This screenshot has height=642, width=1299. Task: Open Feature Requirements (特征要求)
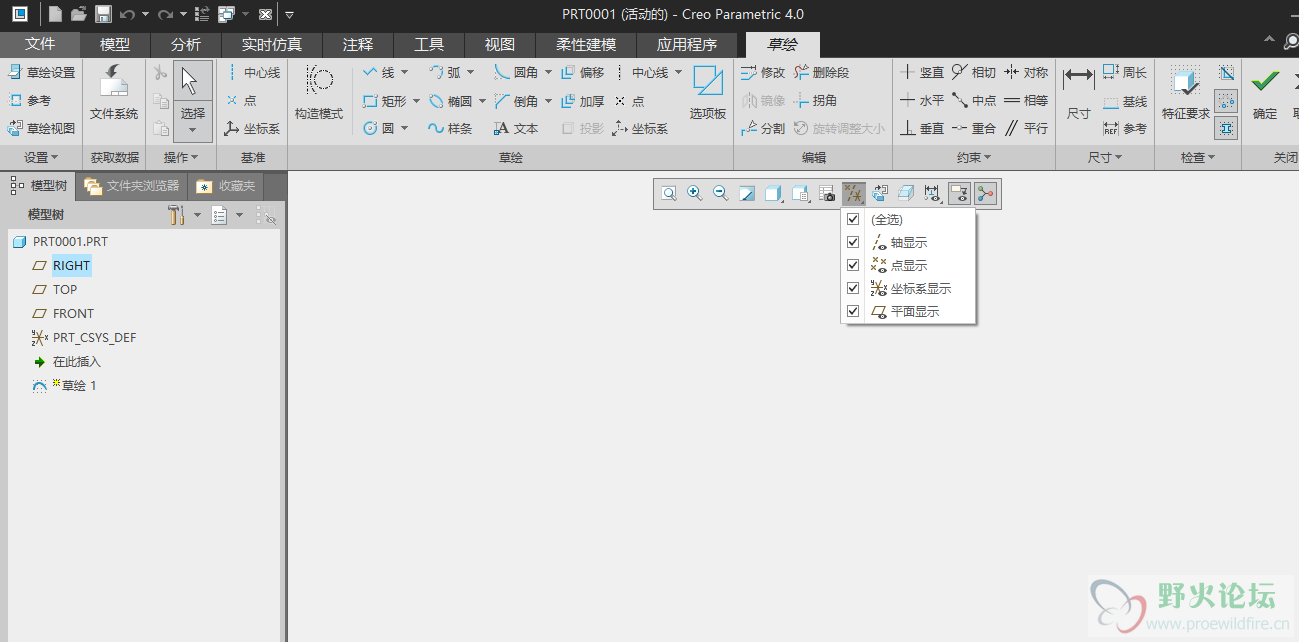pyautogui.click(x=1186, y=94)
